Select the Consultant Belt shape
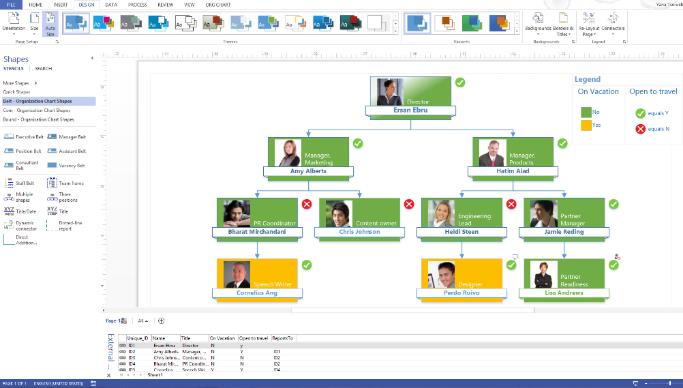Image resolution: width=683 pixels, height=388 pixels. [x=22, y=165]
